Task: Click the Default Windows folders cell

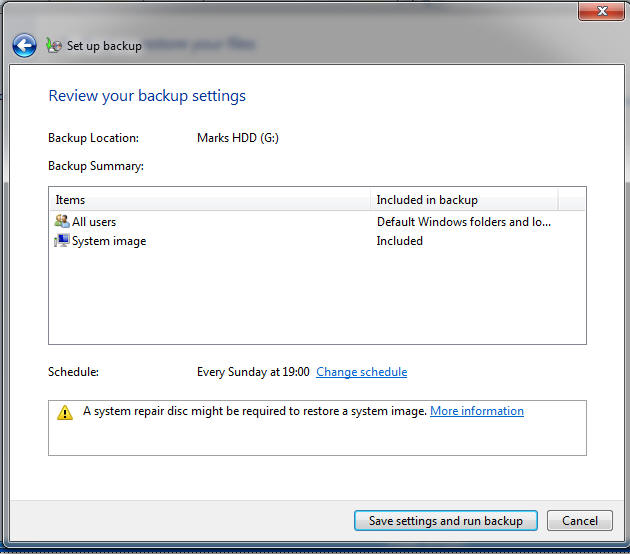Action: tap(463, 222)
